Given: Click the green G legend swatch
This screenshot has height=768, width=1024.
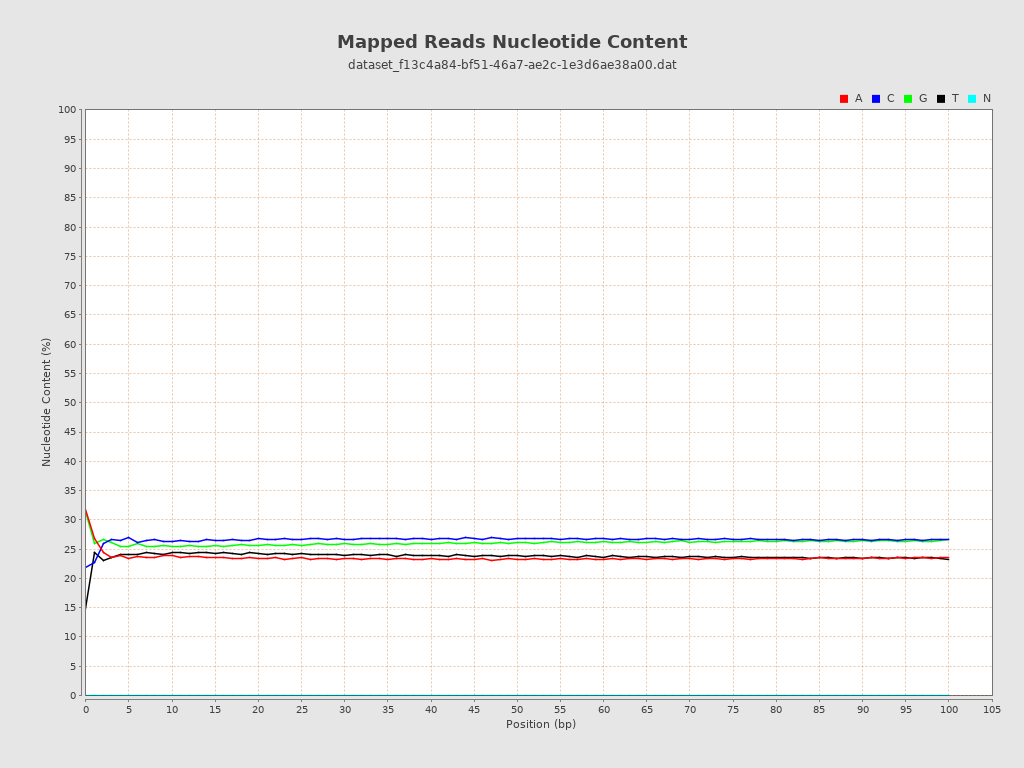Looking at the screenshot, I should [x=908, y=99].
